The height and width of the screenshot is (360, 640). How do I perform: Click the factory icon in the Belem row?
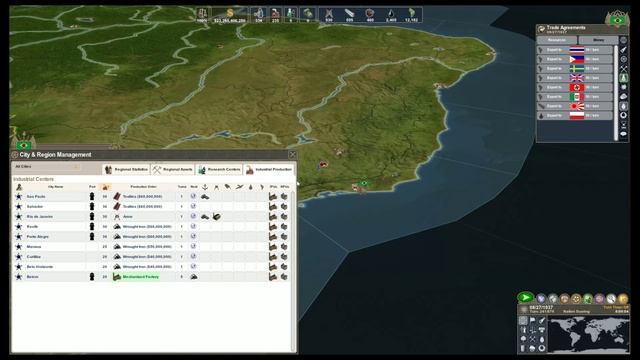[x=273, y=277]
